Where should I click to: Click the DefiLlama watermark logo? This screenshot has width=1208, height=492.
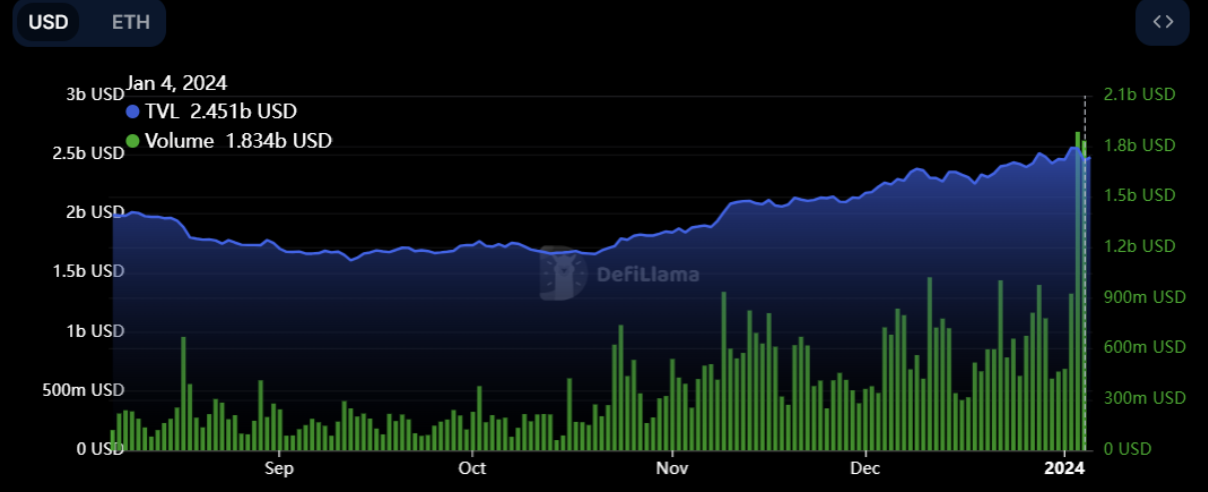coord(563,273)
